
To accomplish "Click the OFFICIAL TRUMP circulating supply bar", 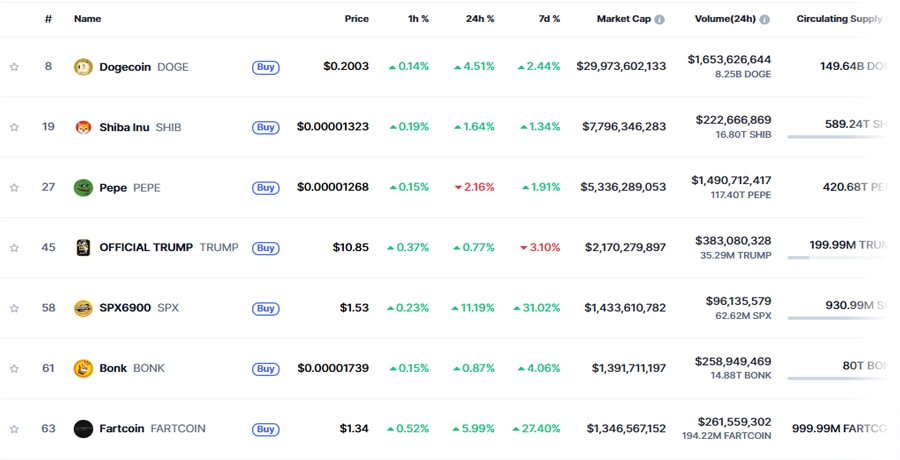I will (836, 257).
